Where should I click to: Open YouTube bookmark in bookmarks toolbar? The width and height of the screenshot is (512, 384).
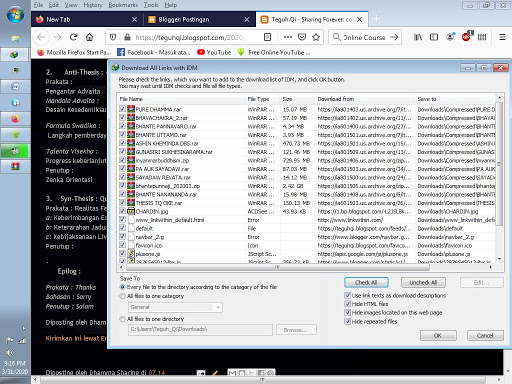(214, 52)
